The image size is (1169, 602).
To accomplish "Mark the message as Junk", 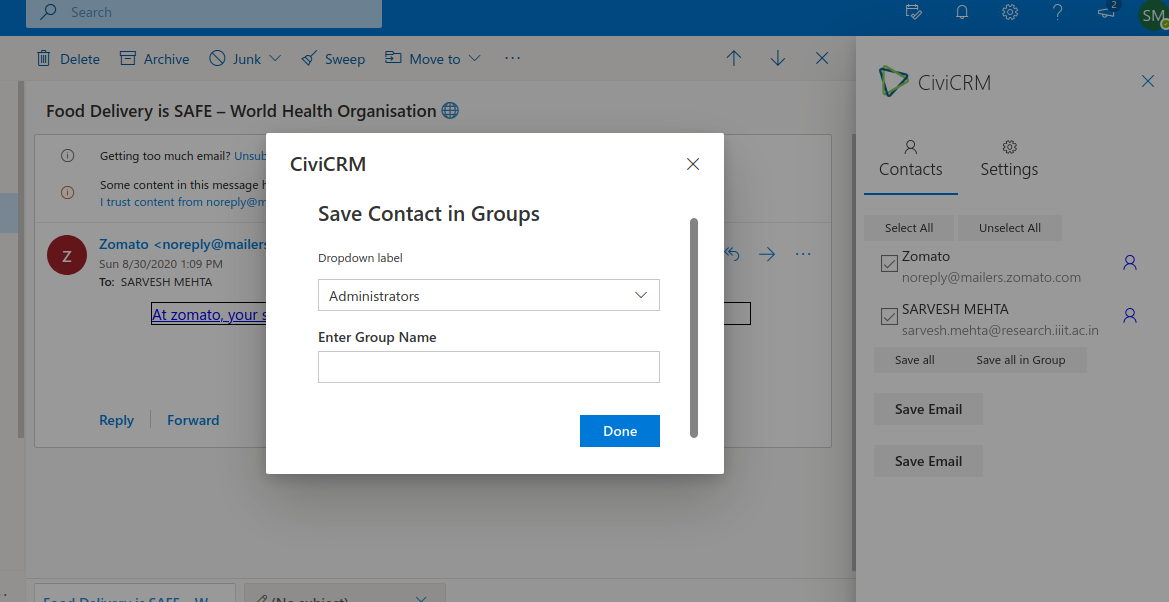I will click(235, 59).
